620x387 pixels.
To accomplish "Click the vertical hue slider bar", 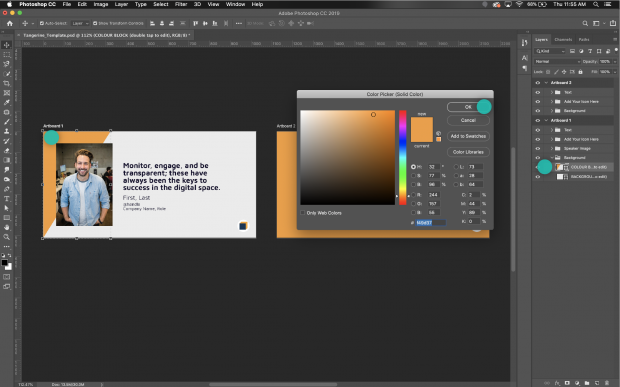I will click(x=403, y=157).
